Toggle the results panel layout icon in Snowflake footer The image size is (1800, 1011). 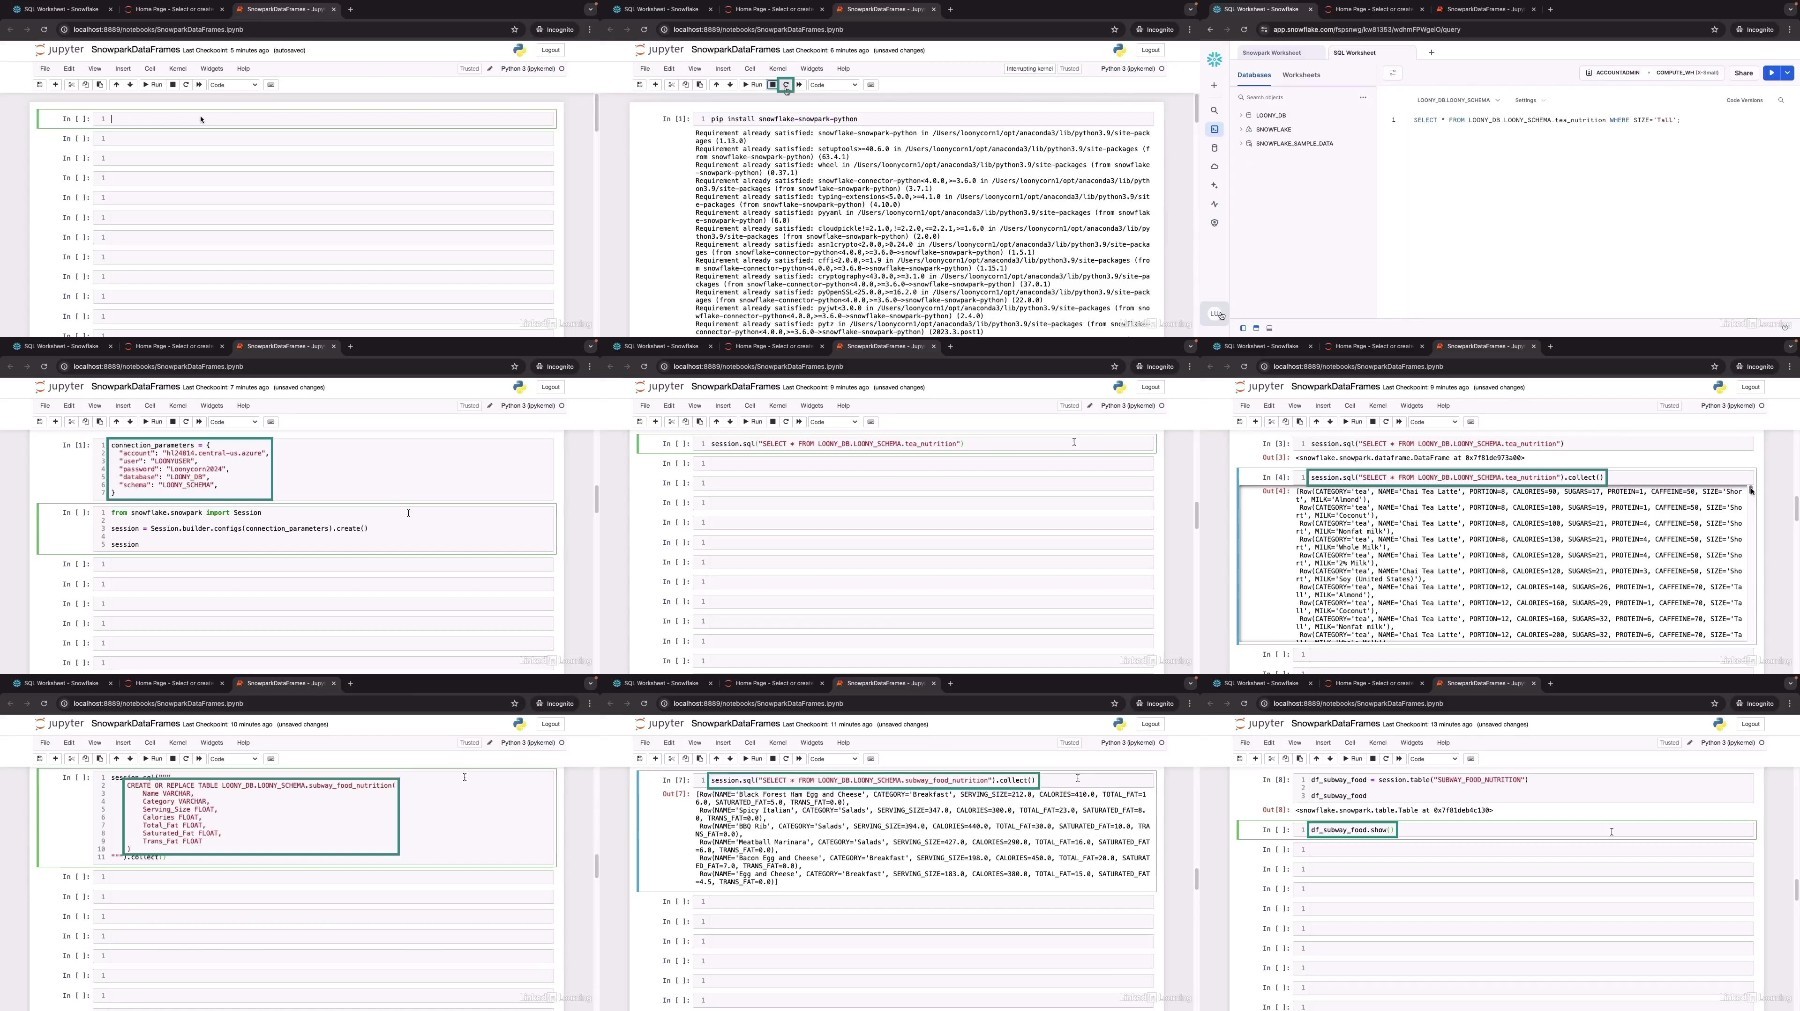[x=1269, y=328]
